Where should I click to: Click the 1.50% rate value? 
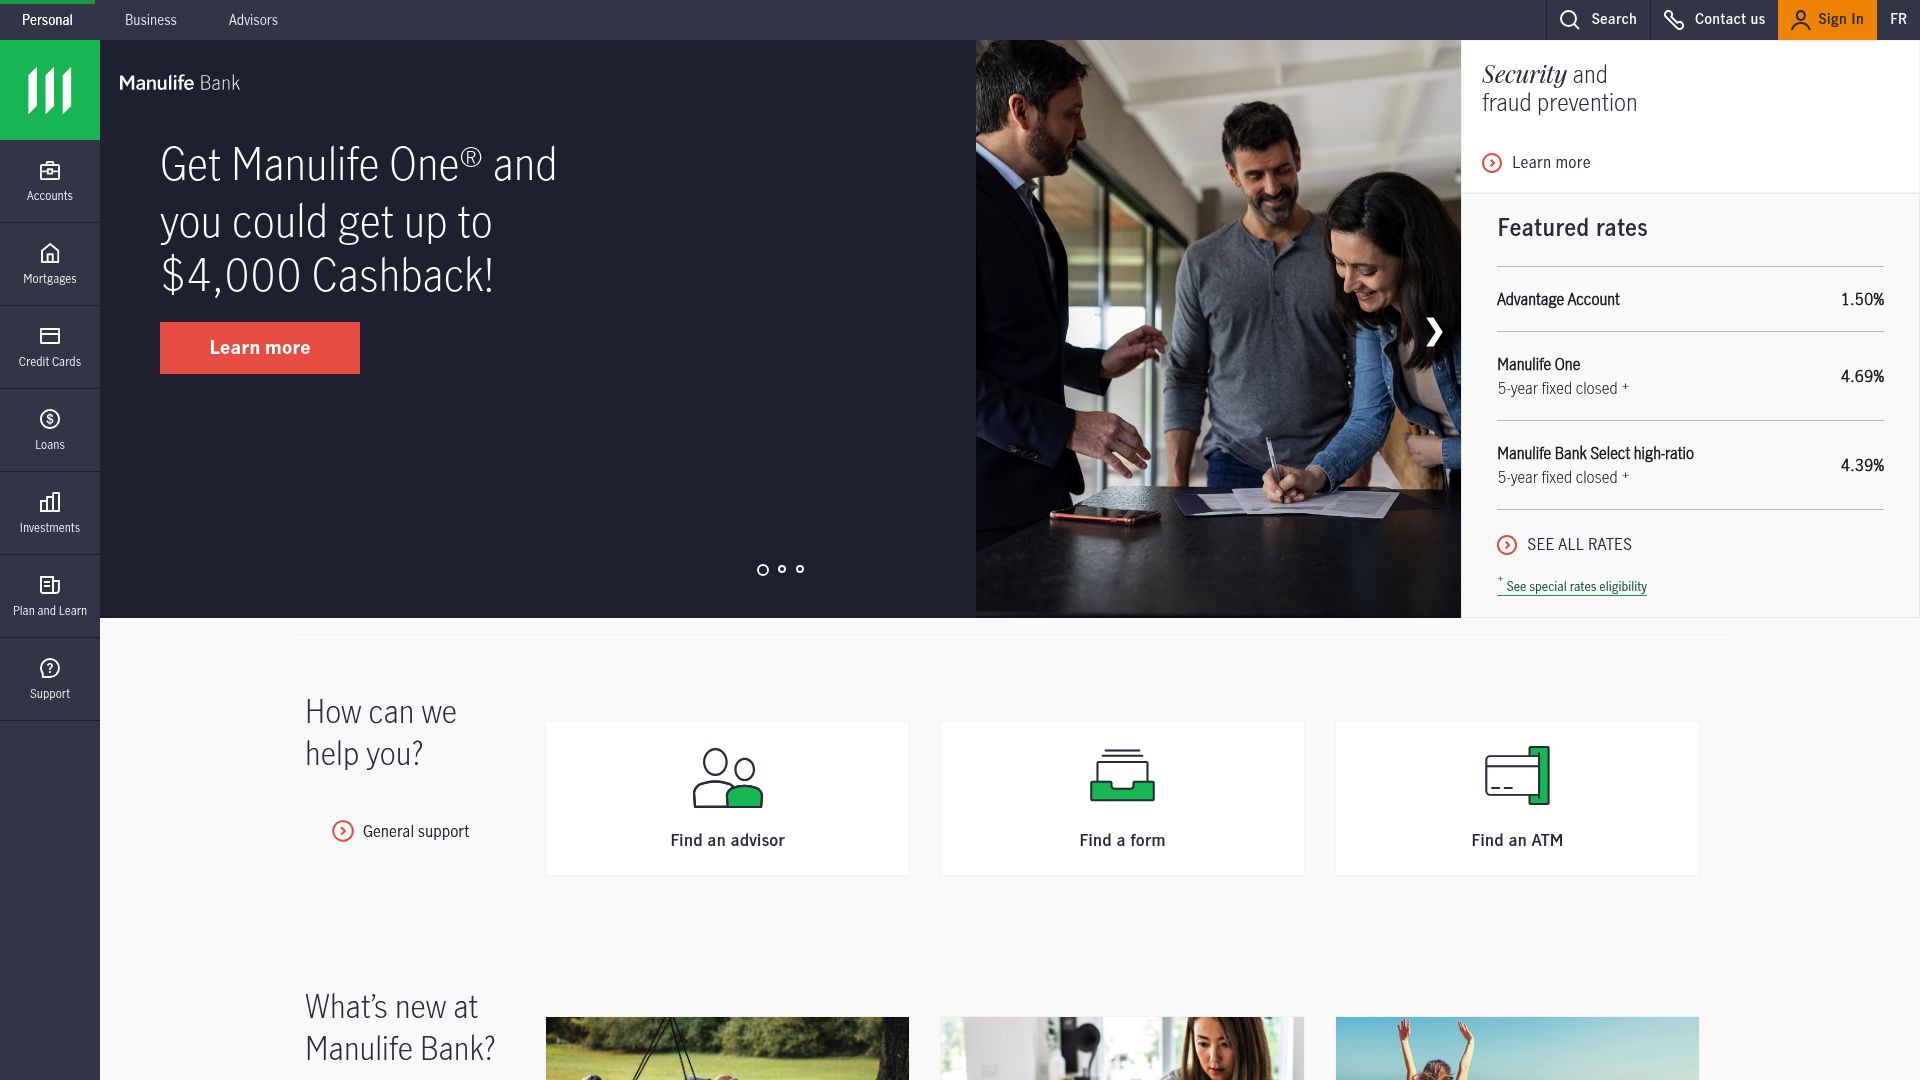pyautogui.click(x=1862, y=300)
